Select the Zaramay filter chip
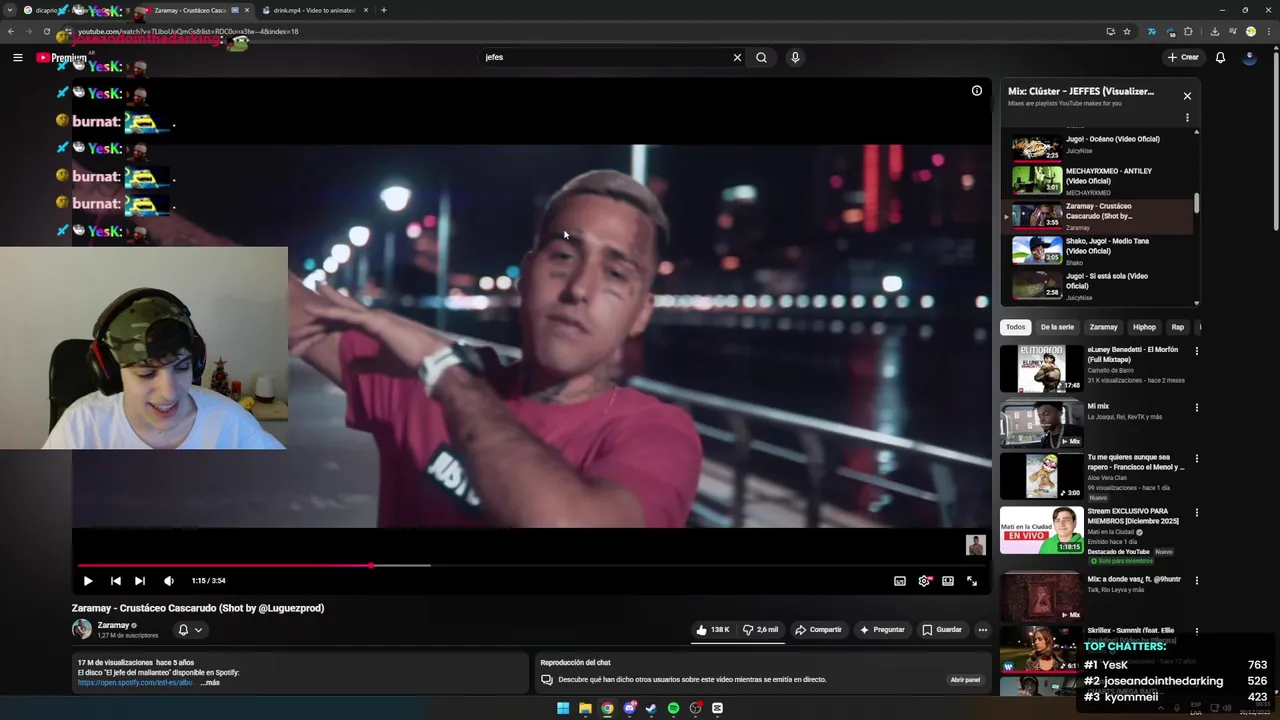Image resolution: width=1280 pixels, height=720 pixels. pos(1103,327)
